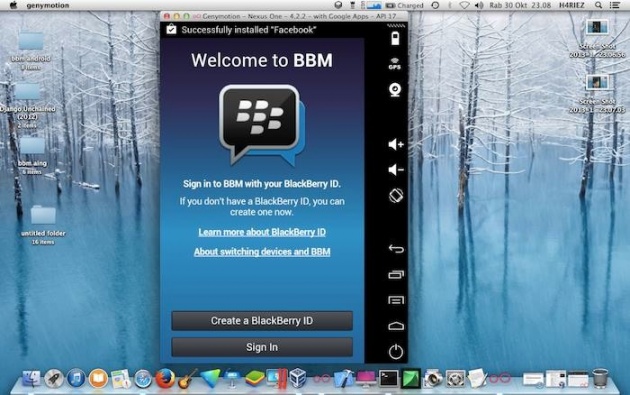630x395 pixels.
Task: Rotate the emulated device screen
Action: coord(396,196)
